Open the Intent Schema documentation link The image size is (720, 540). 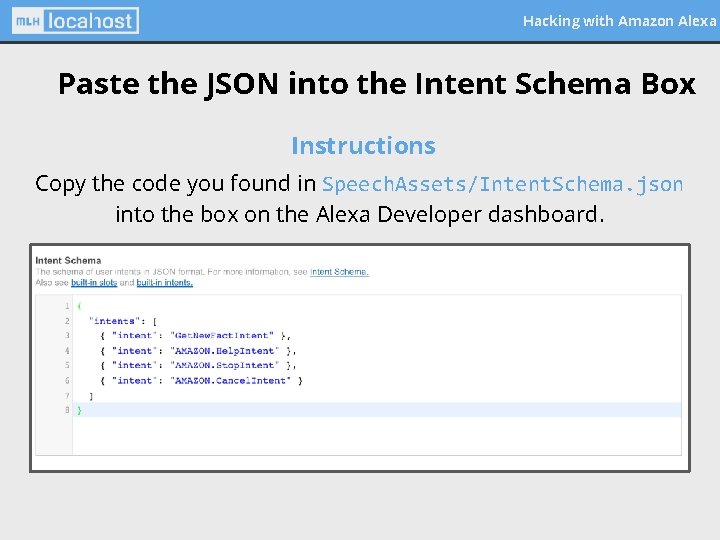coord(339,272)
